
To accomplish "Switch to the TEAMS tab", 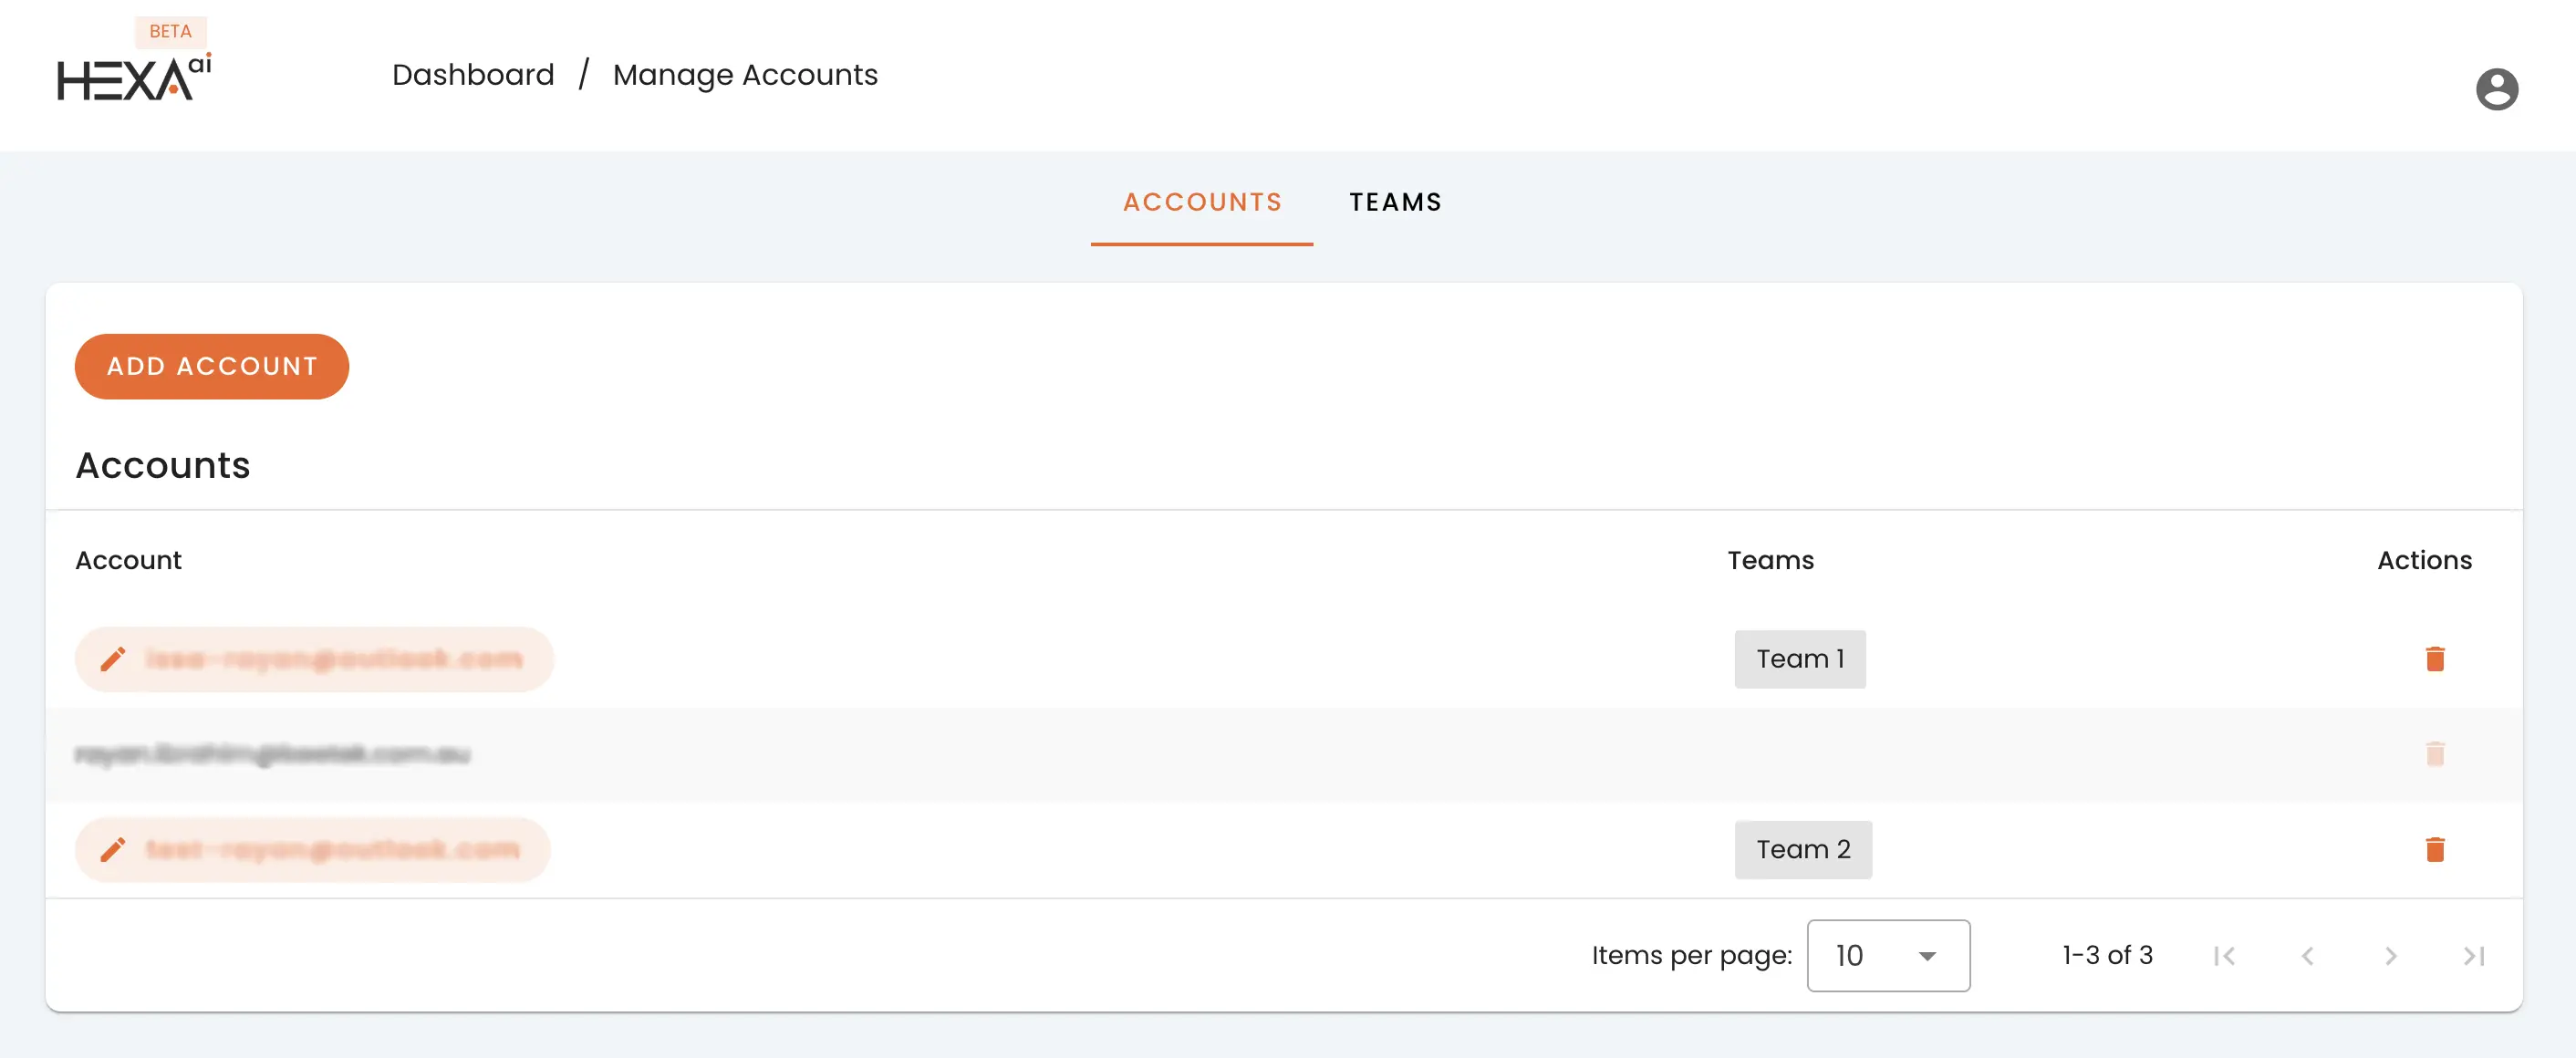I will tap(1396, 202).
